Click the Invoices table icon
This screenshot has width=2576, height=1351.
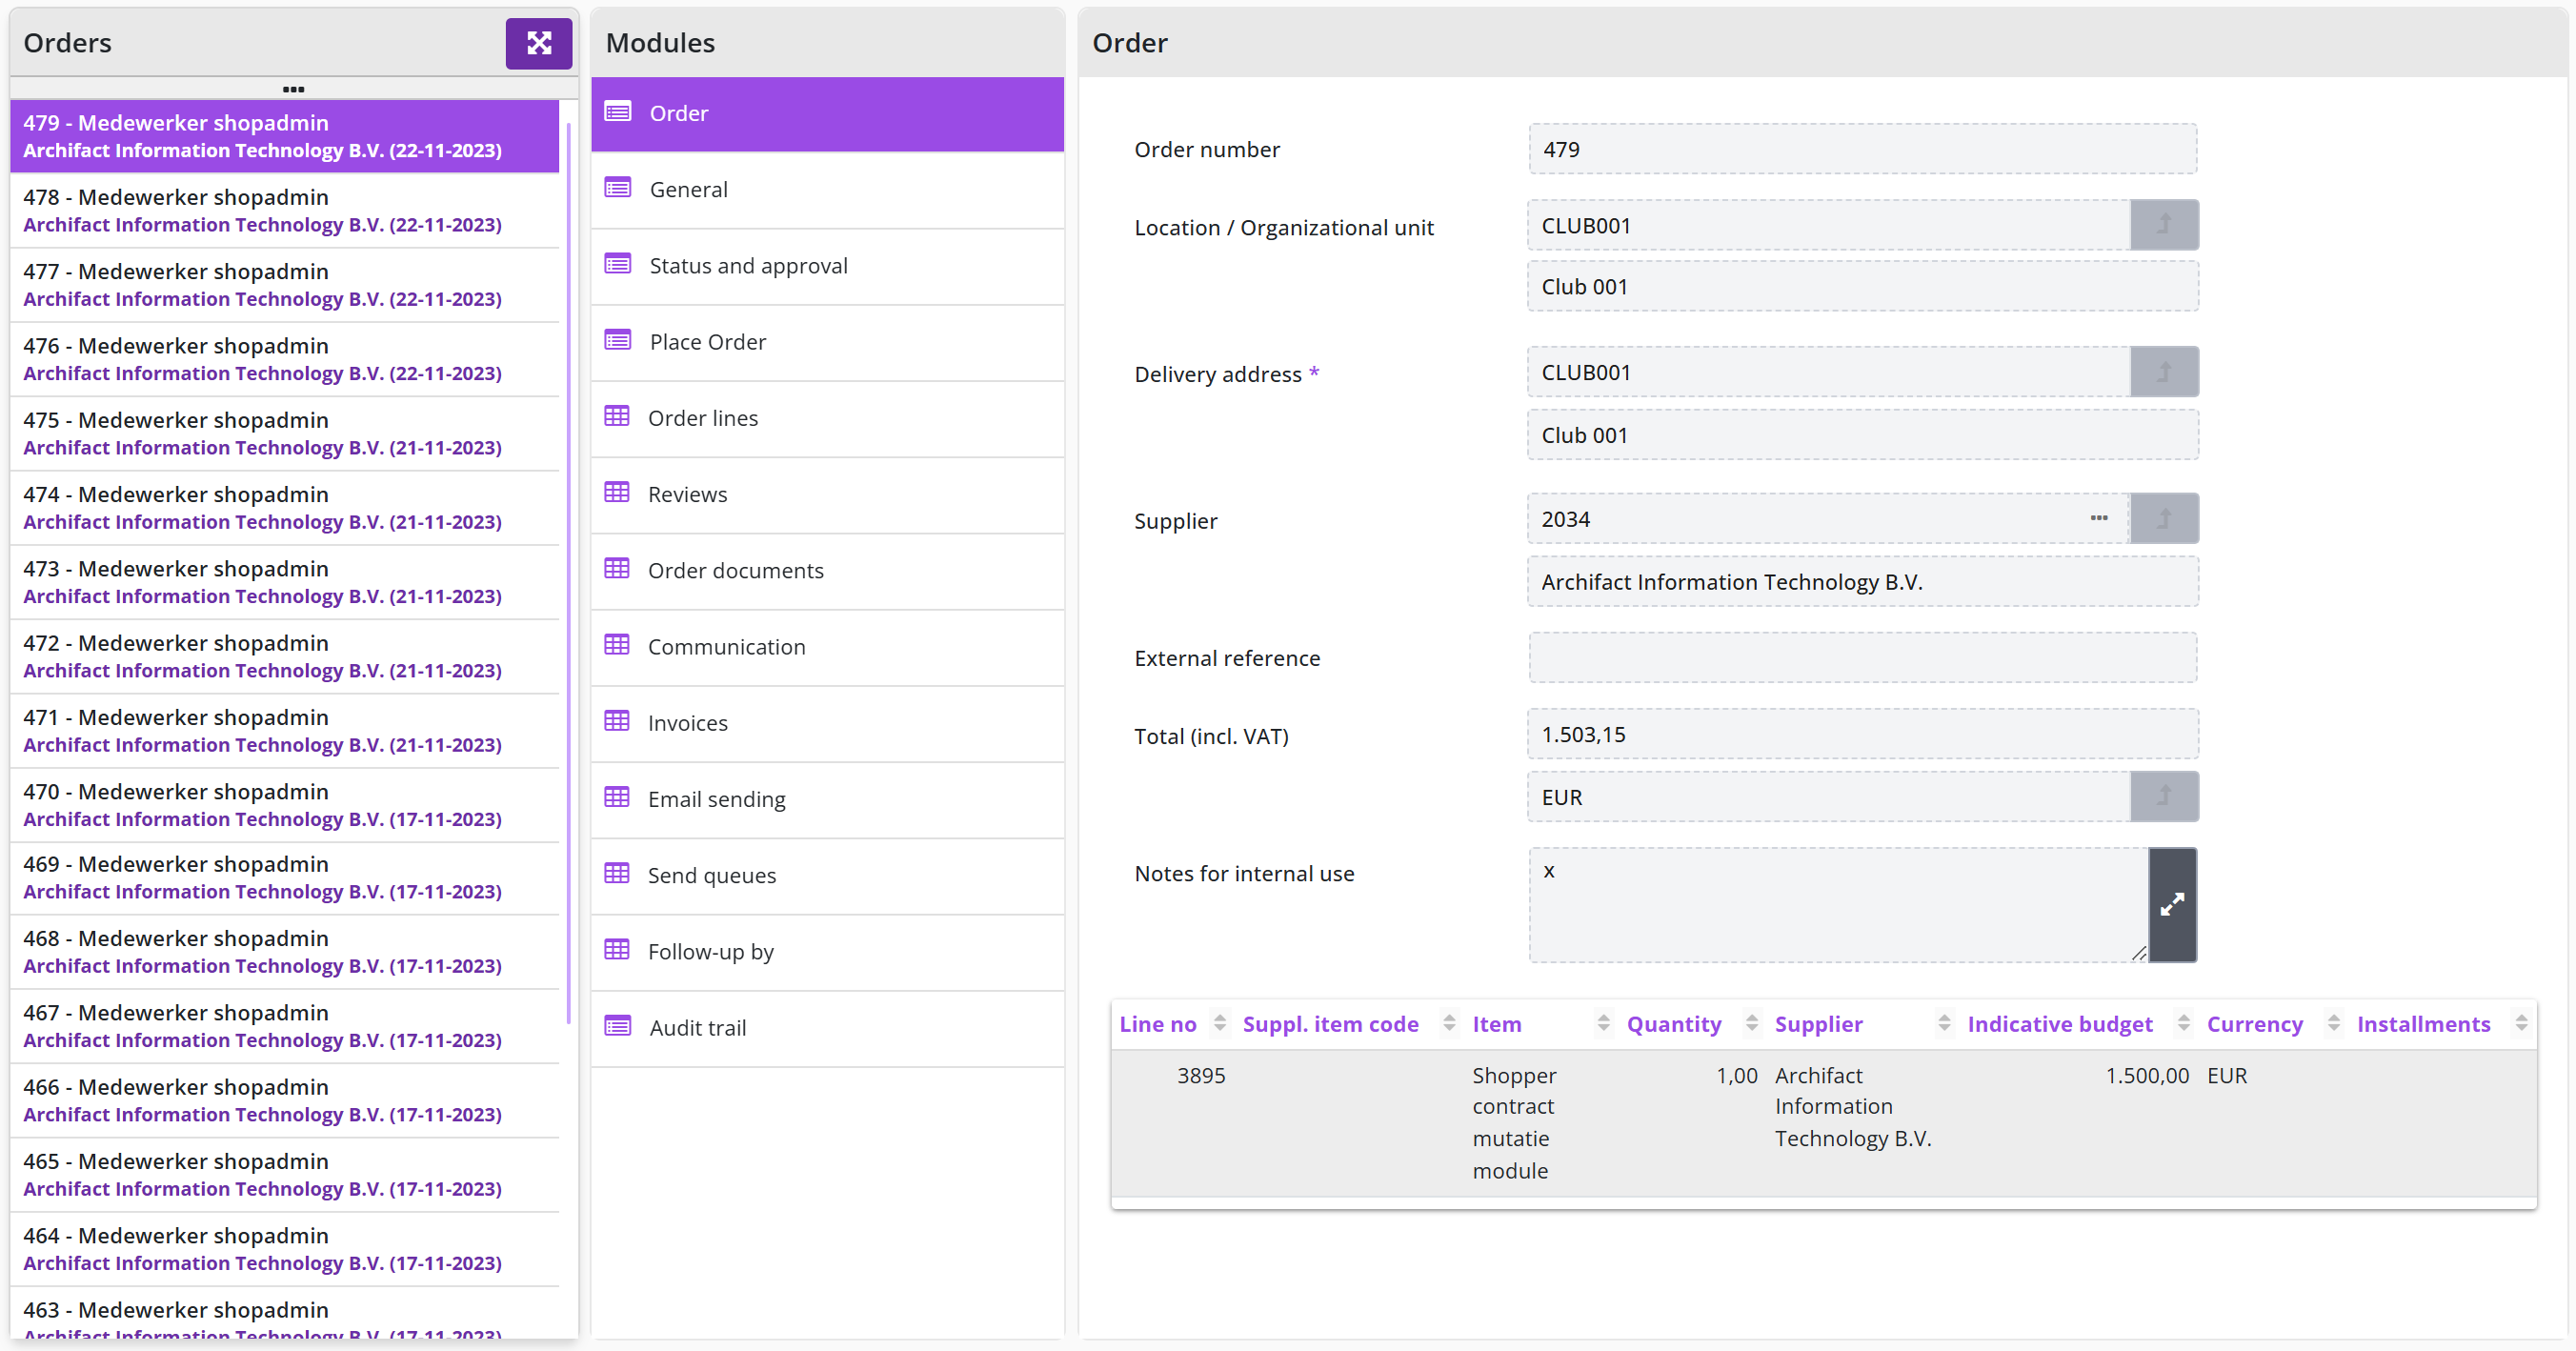point(617,722)
